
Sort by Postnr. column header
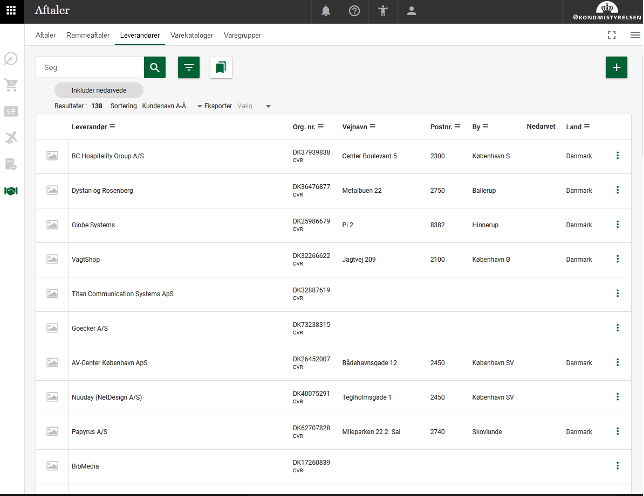tap(445, 126)
